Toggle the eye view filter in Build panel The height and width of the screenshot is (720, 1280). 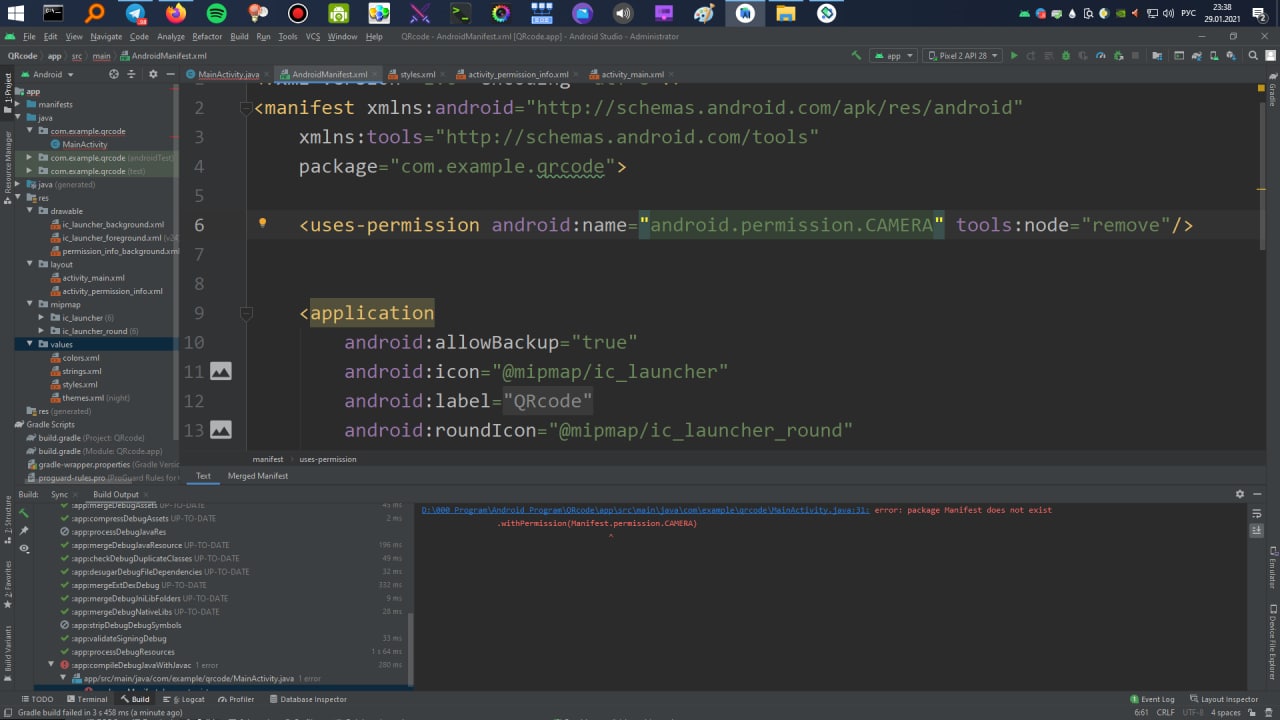[24, 549]
